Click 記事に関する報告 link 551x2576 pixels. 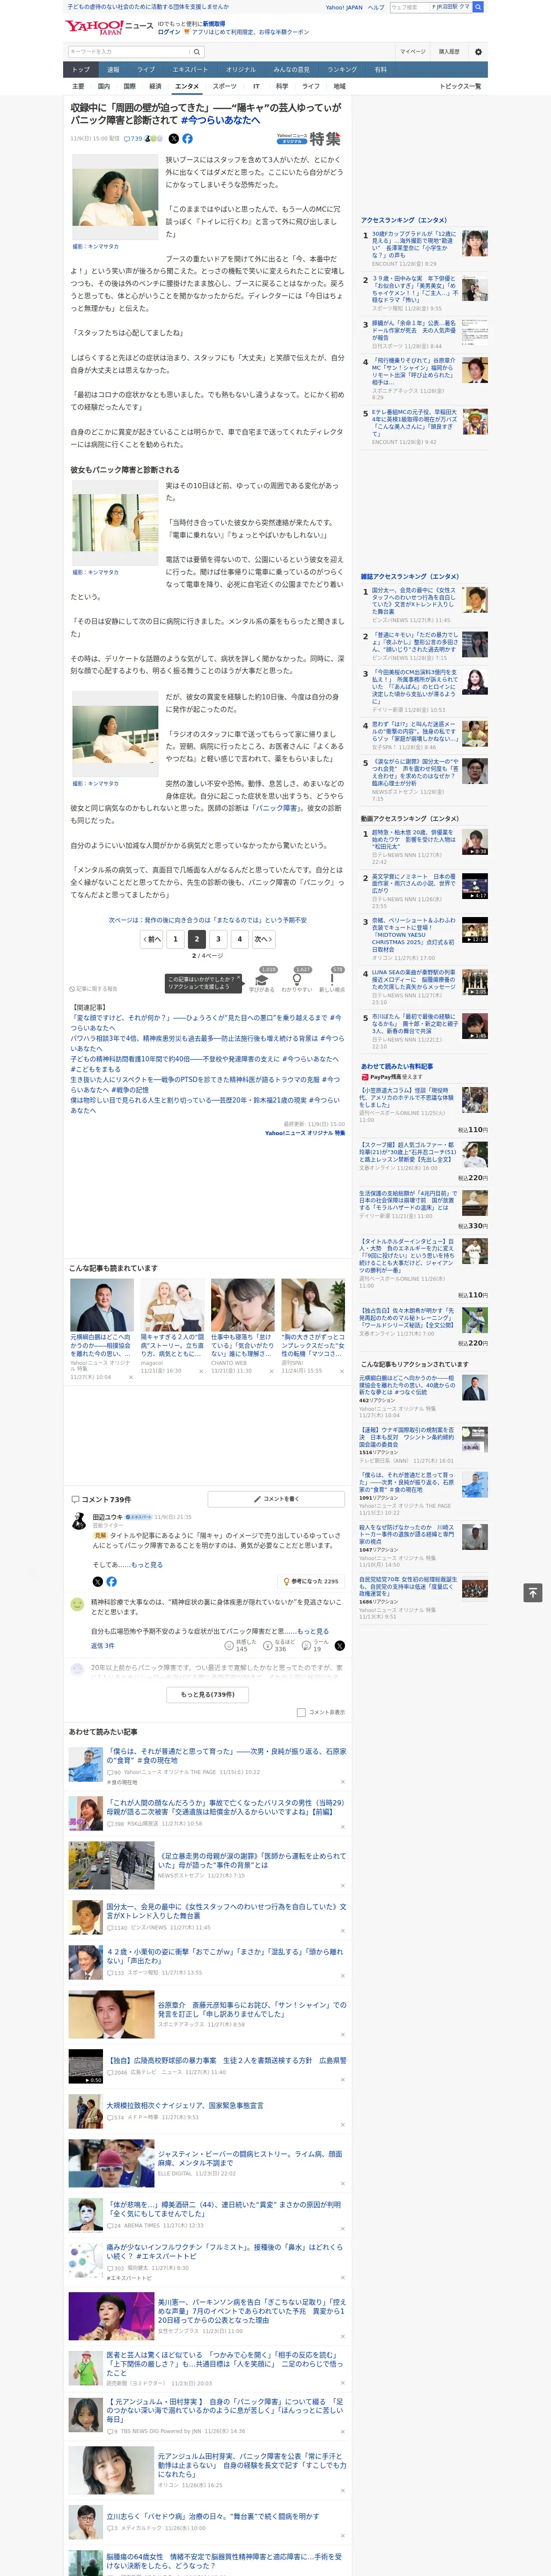[x=95, y=989]
